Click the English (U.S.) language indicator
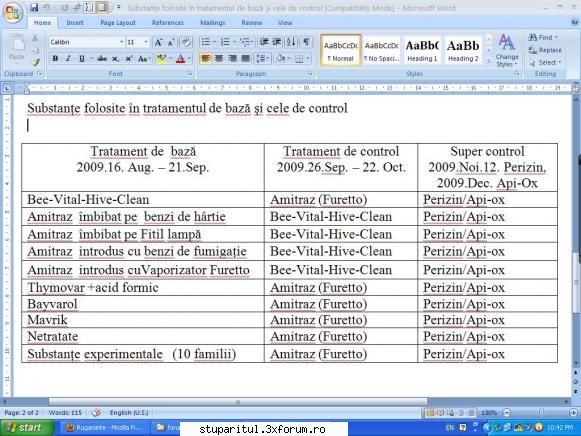The width and height of the screenshot is (581, 436). 129,413
